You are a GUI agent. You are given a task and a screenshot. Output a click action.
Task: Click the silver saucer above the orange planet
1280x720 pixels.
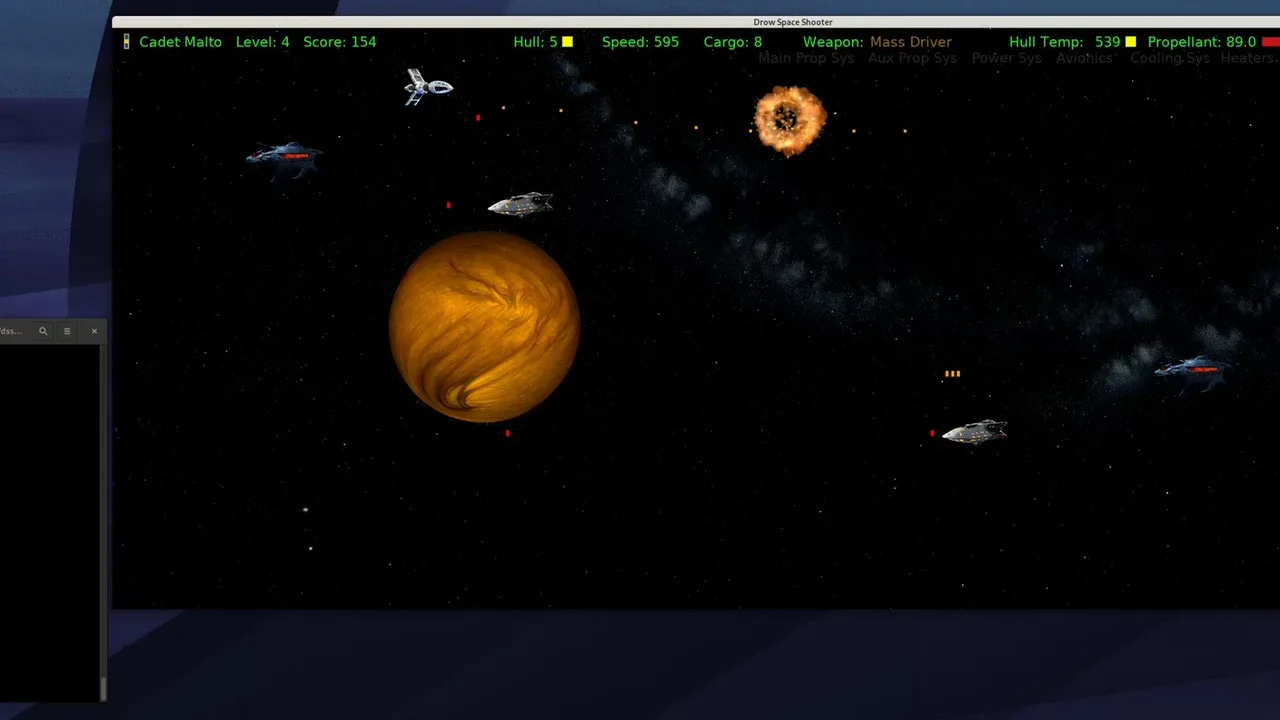click(520, 204)
